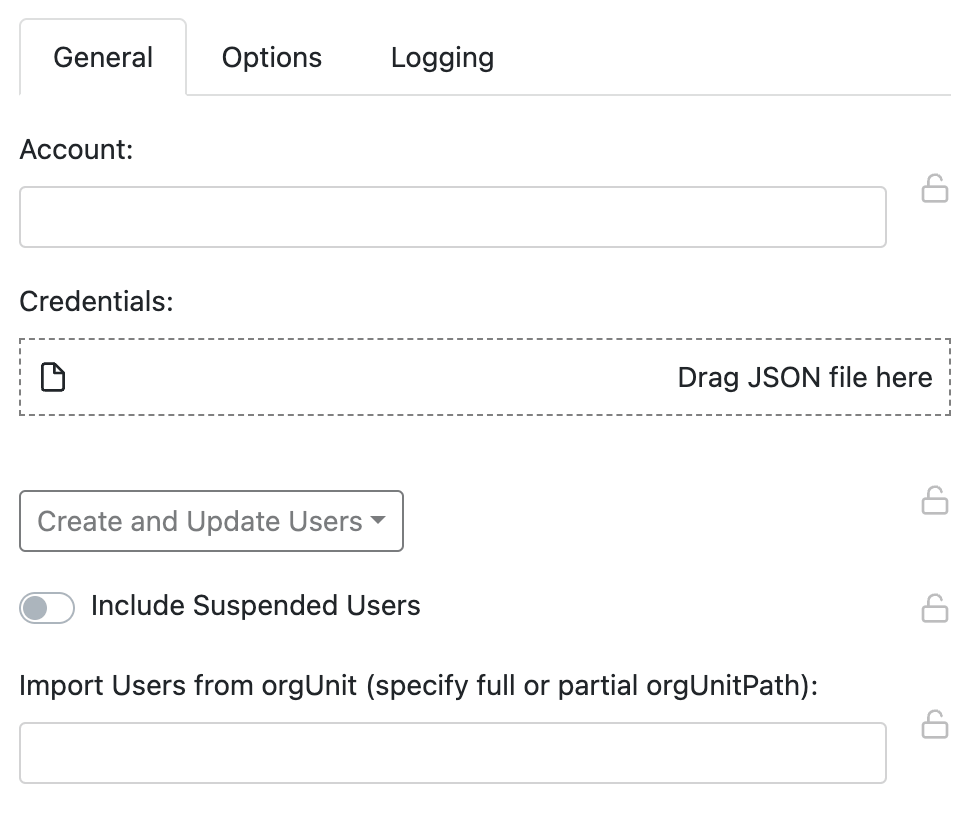Click the Drag JSON file here text

(804, 377)
